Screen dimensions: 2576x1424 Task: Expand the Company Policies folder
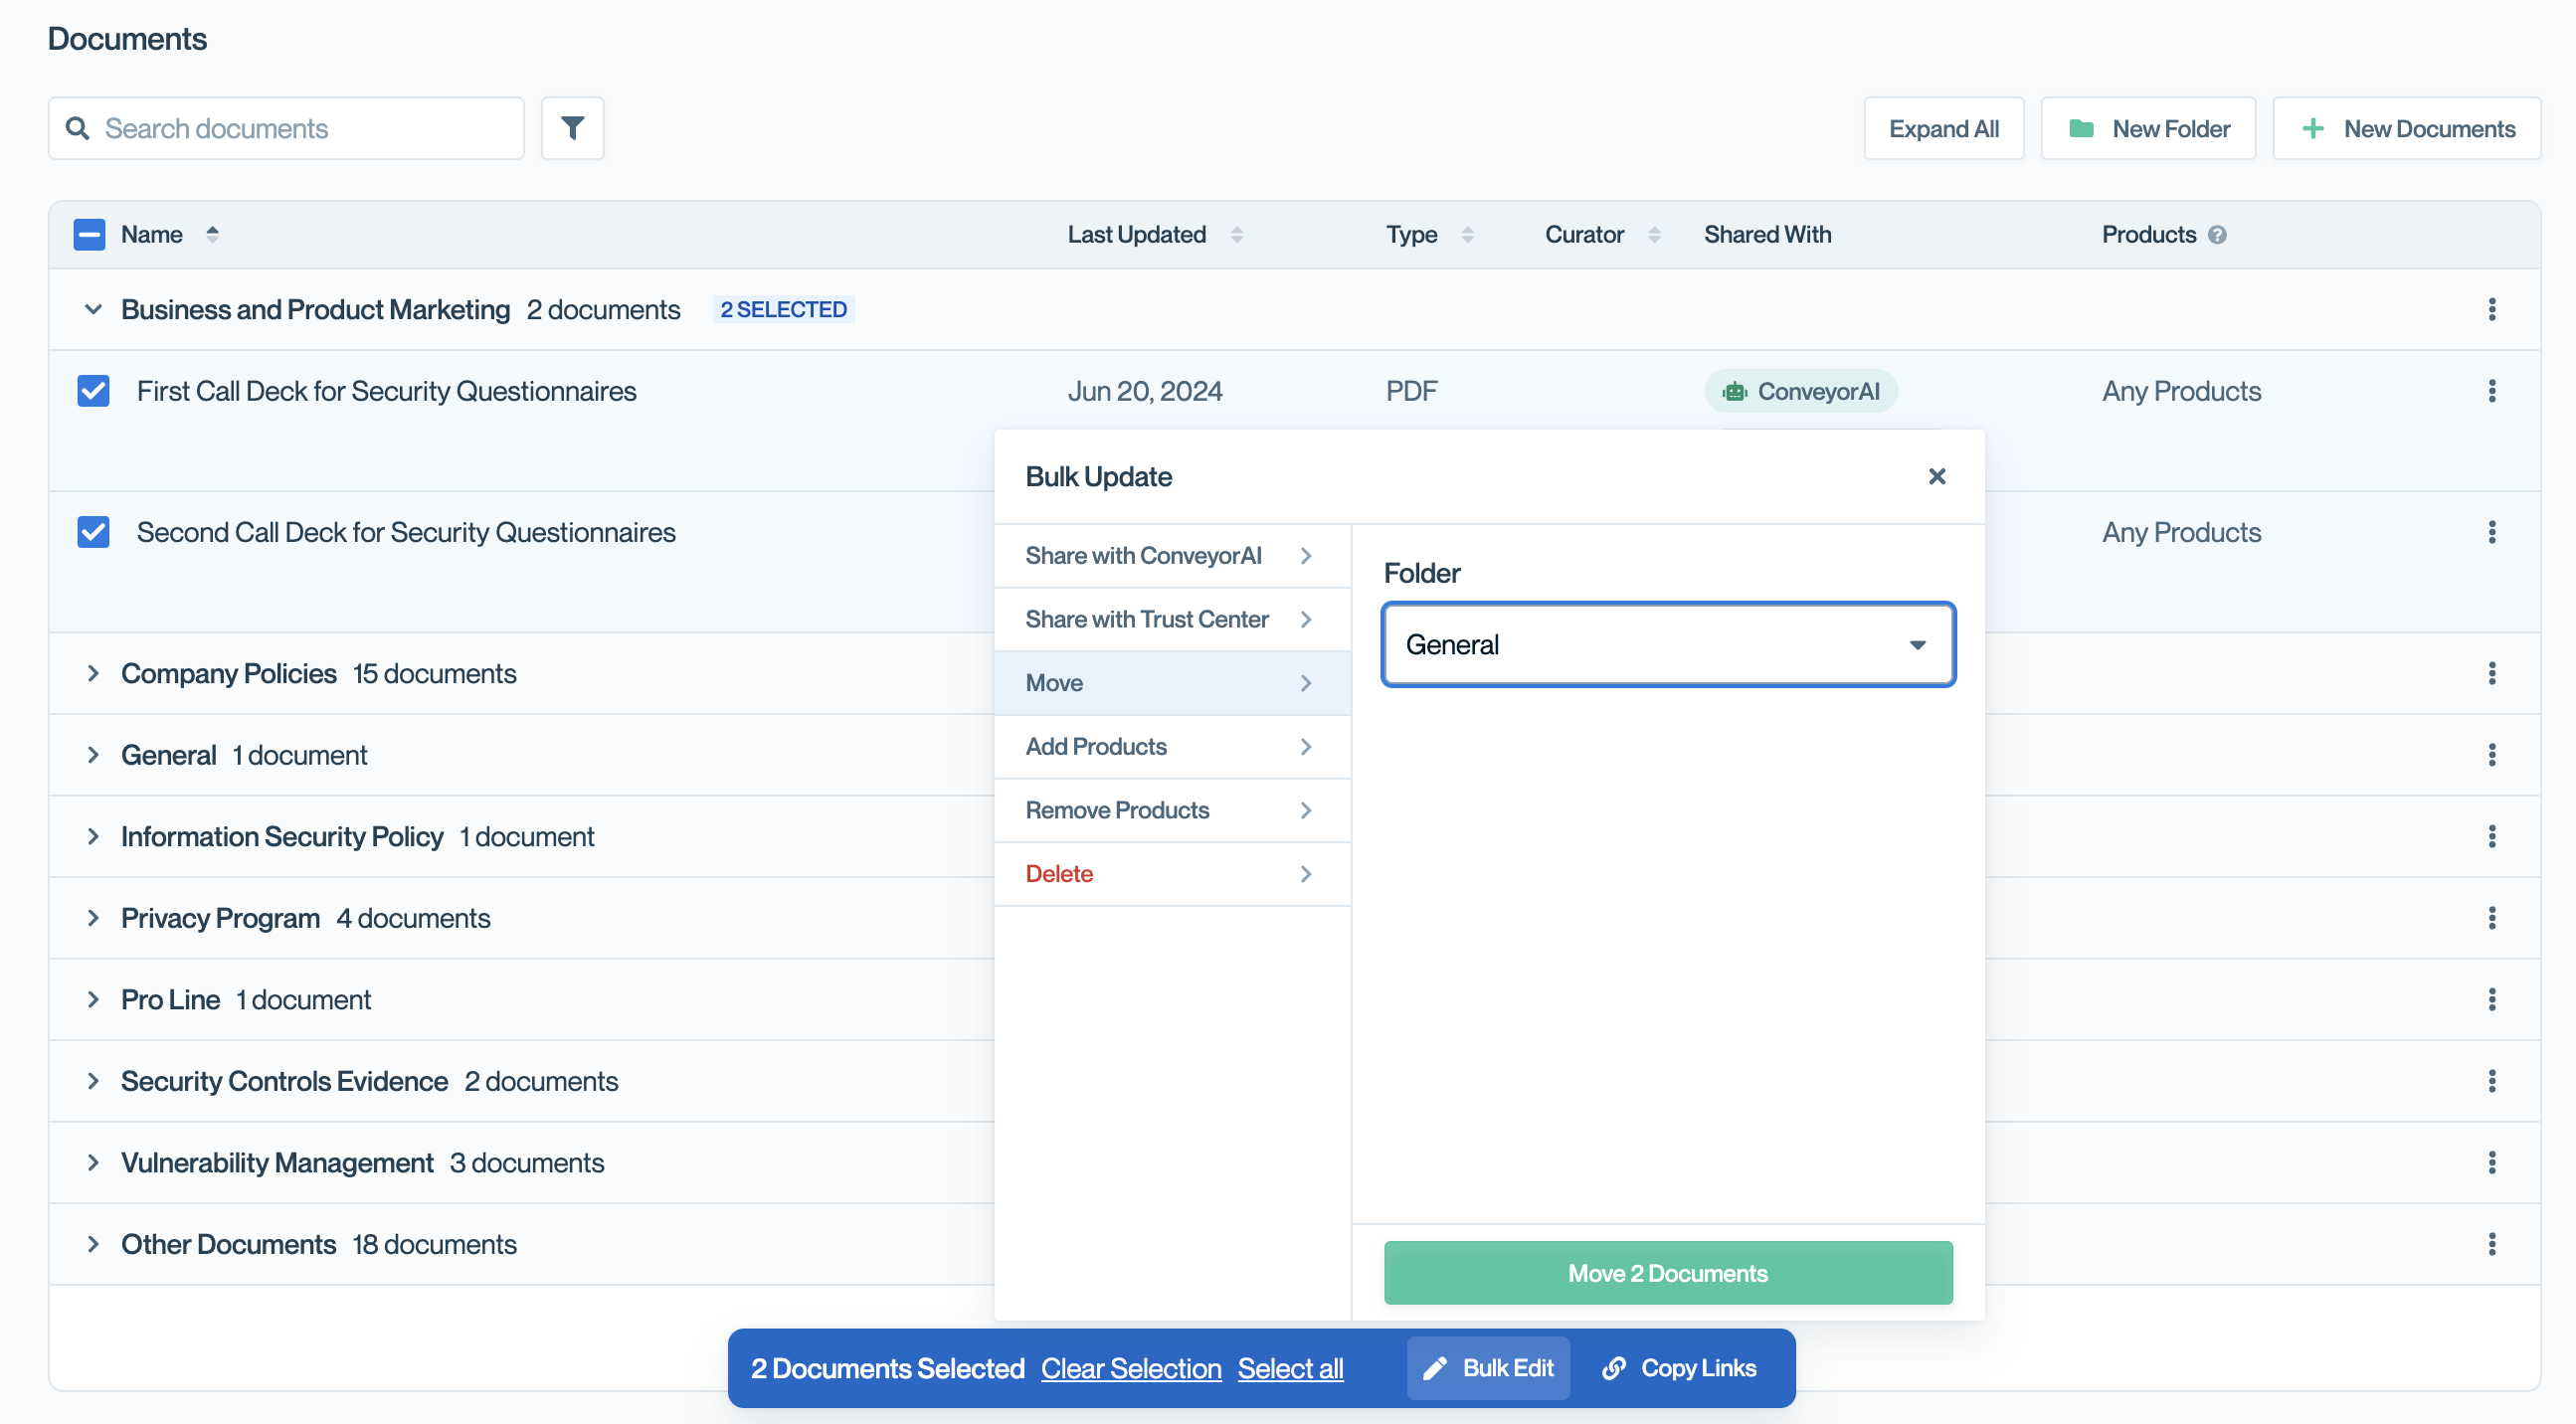pos(93,674)
